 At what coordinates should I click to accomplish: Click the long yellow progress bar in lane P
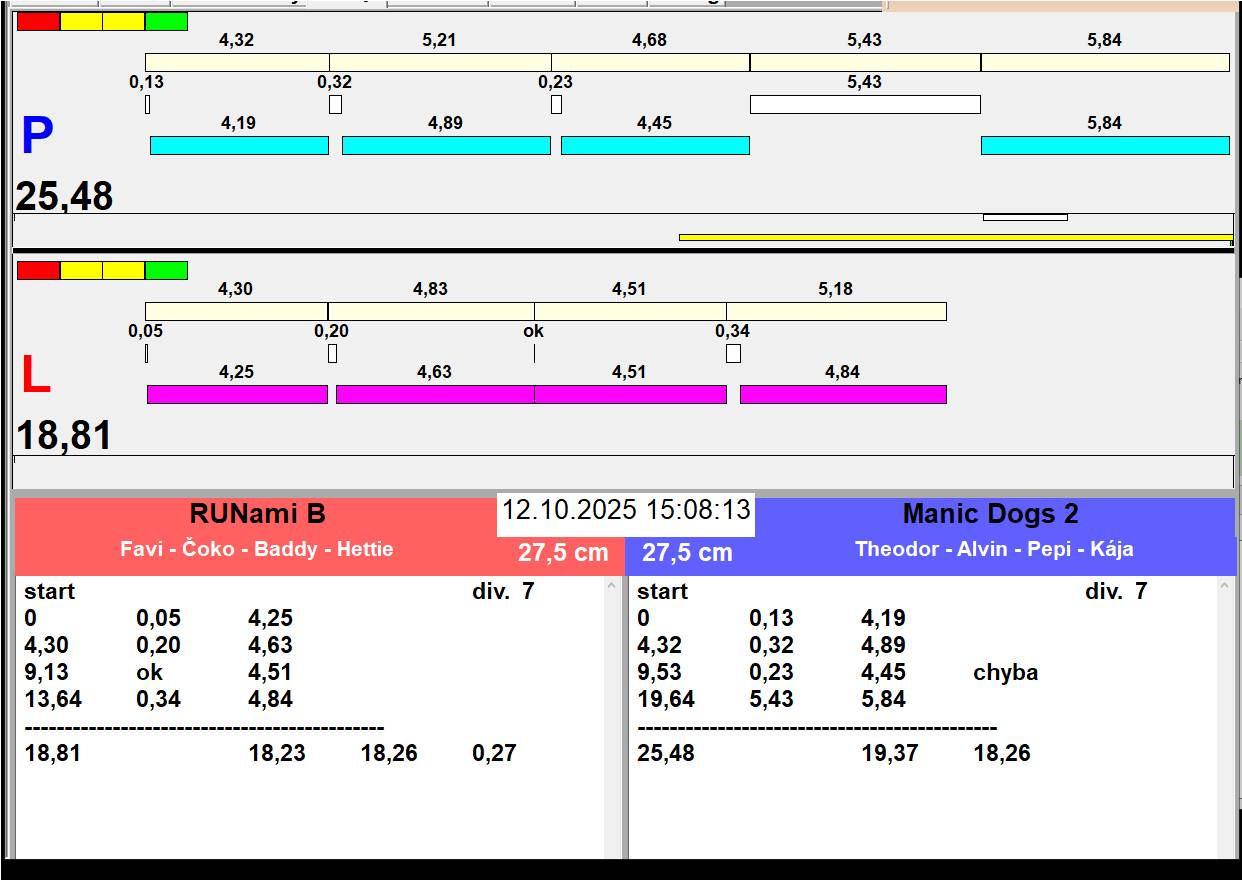click(x=955, y=238)
